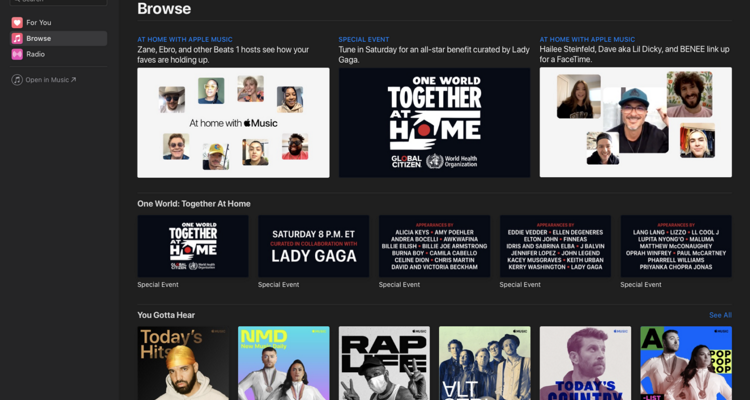Click the You Gotta Hear section title

166,315
